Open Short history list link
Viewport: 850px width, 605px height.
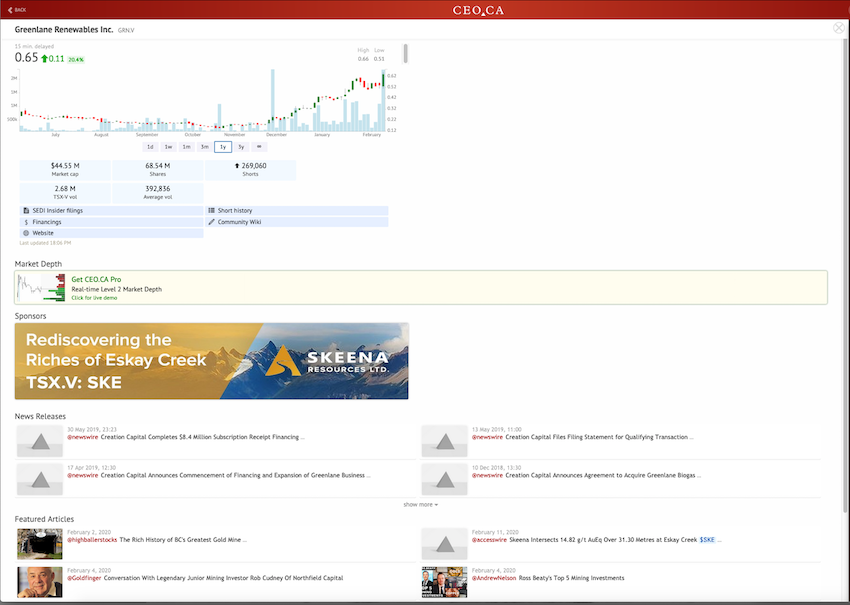coord(234,211)
